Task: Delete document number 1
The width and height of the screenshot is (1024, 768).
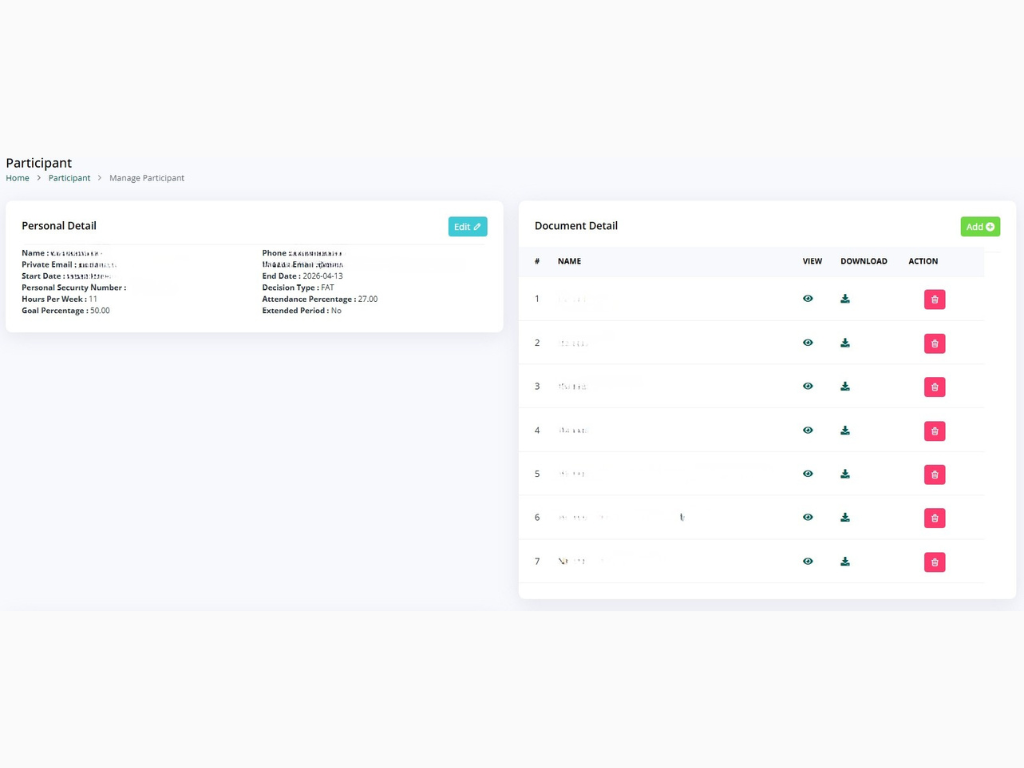Action: 934,299
